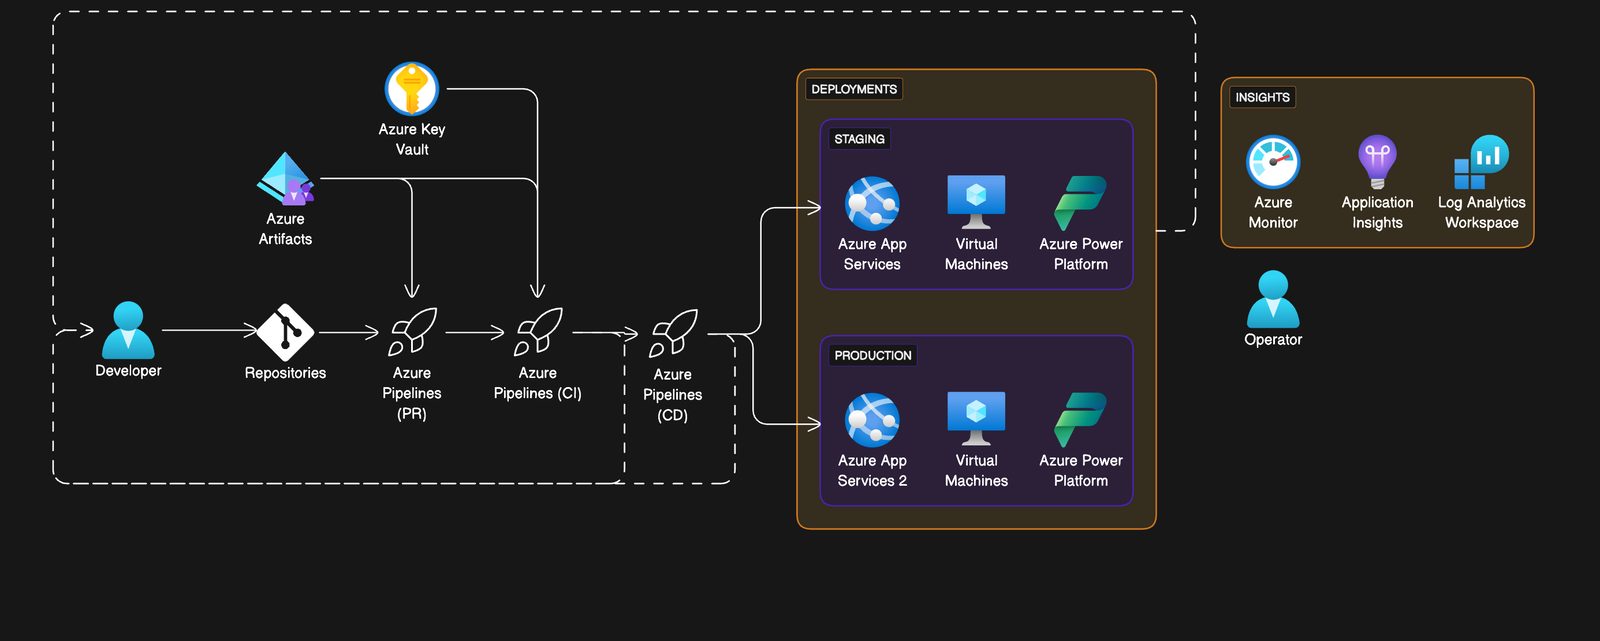Click the Production Virtual Machines icon

pos(977,419)
